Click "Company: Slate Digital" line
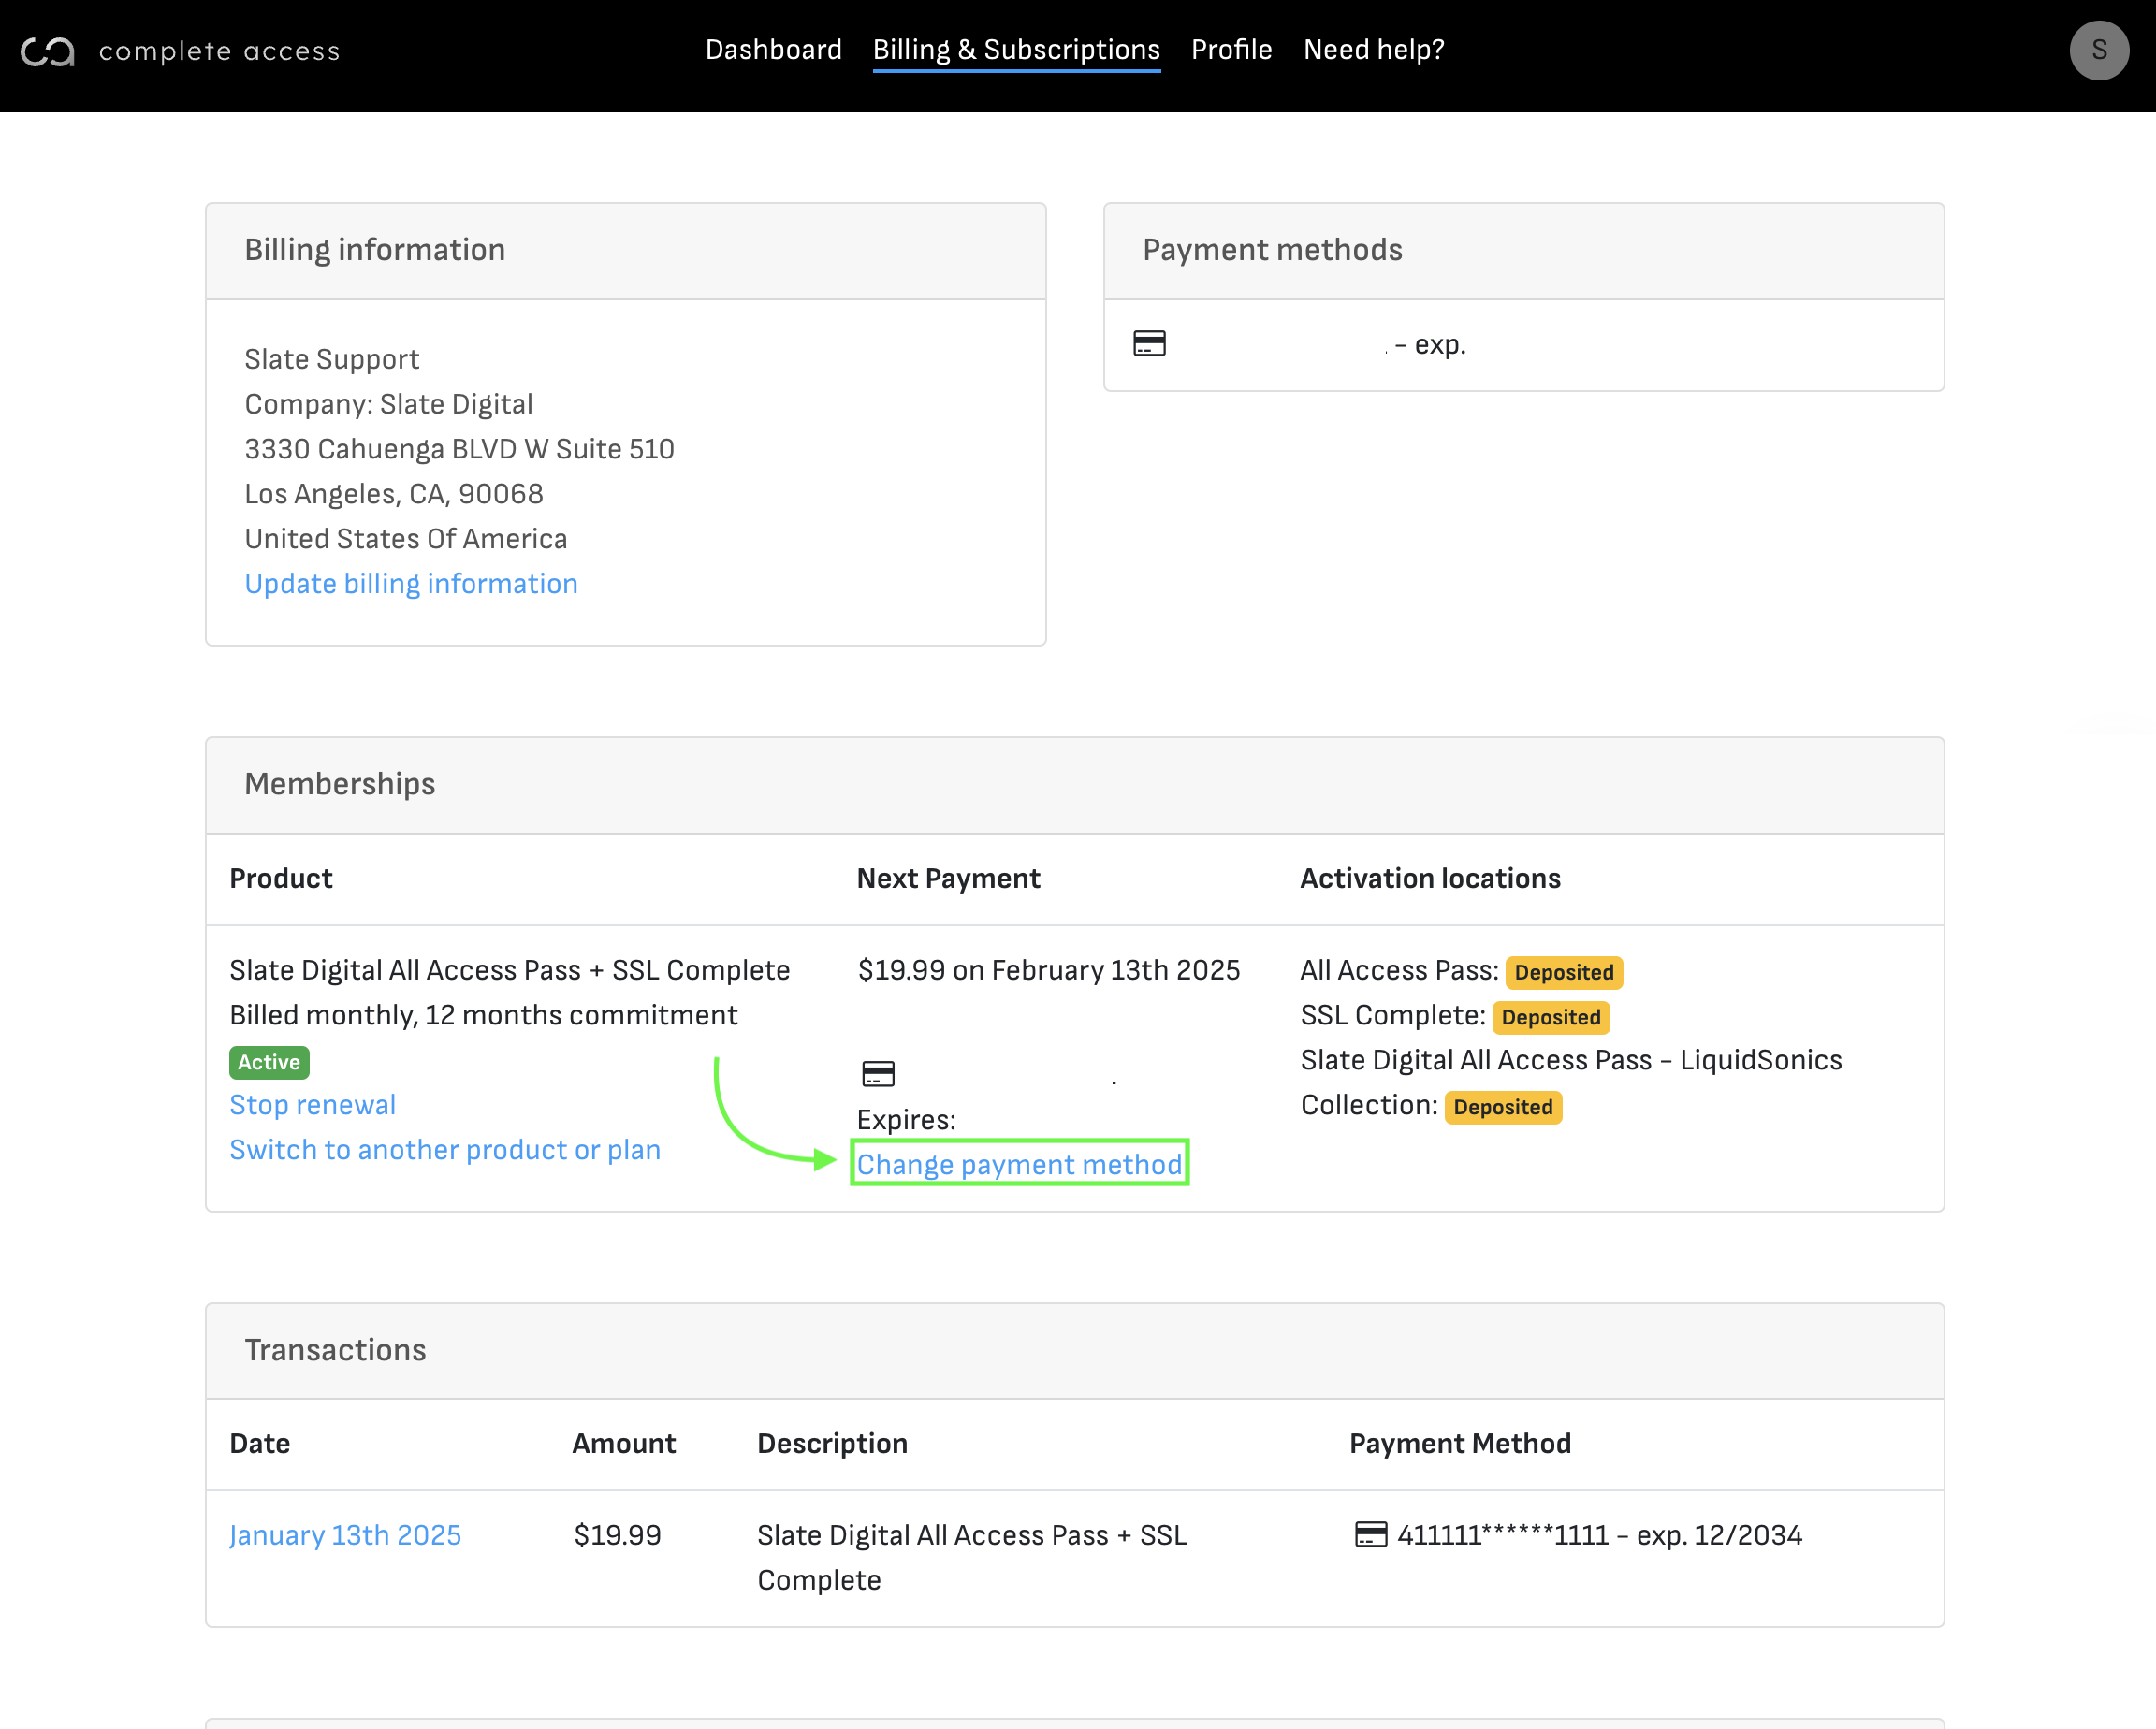Viewport: 2156px width, 1729px height. tap(389, 404)
